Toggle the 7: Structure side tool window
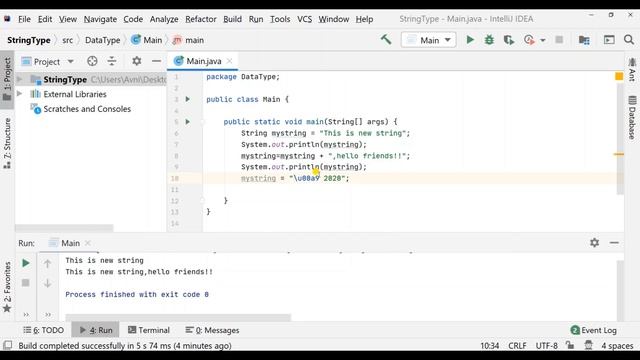640x360 pixels. [x=7, y=143]
